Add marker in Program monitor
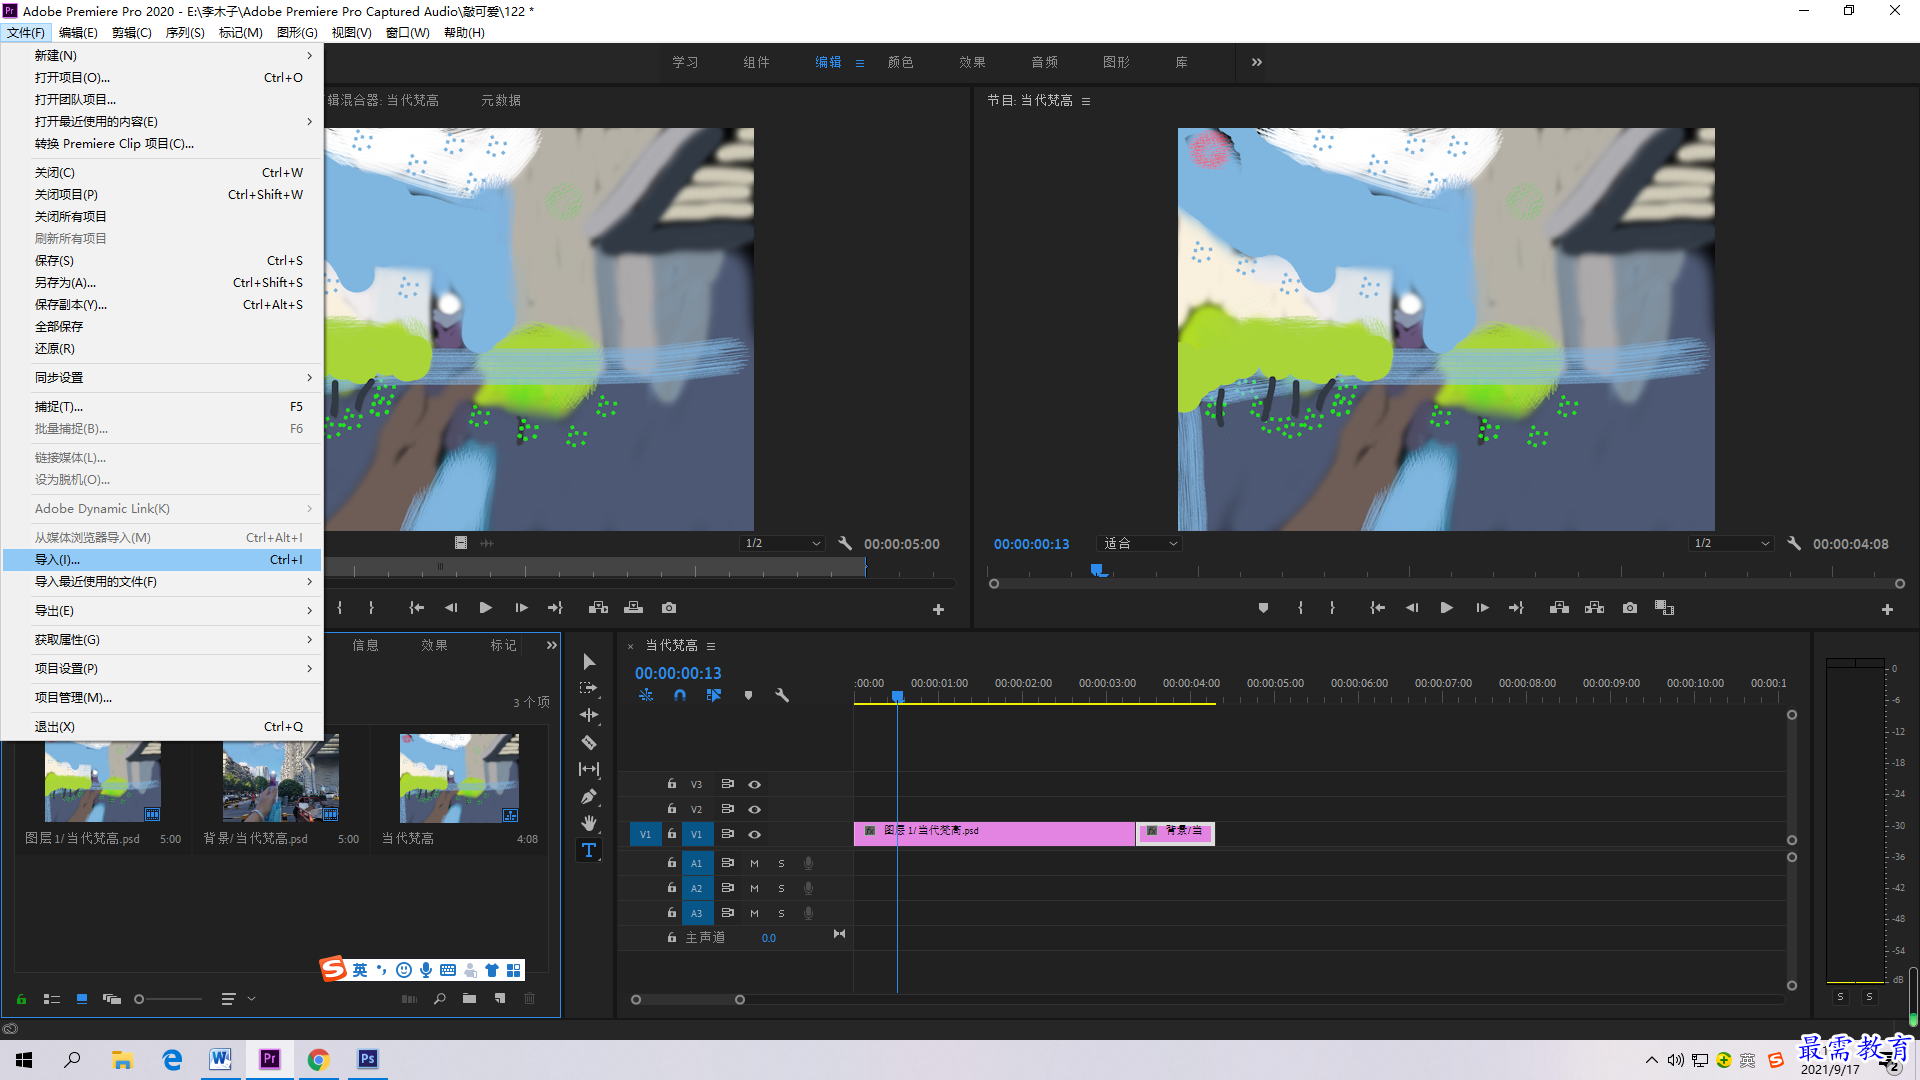 (x=1263, y=608)
